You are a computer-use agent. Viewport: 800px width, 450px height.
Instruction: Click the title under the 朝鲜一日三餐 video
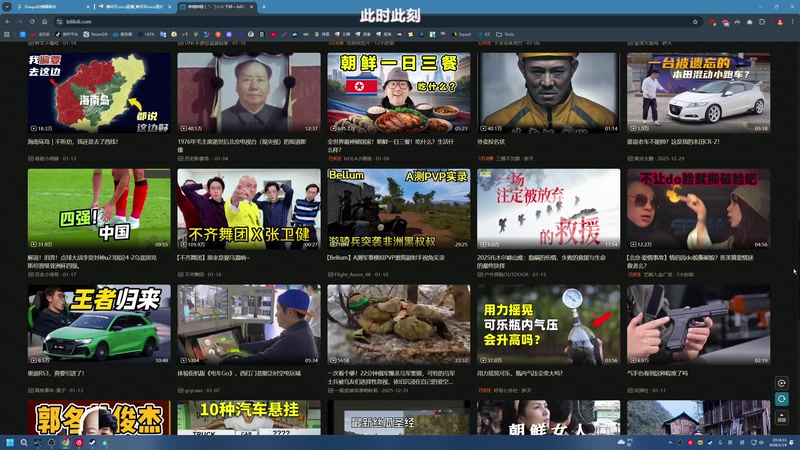[x=391, y=145]
